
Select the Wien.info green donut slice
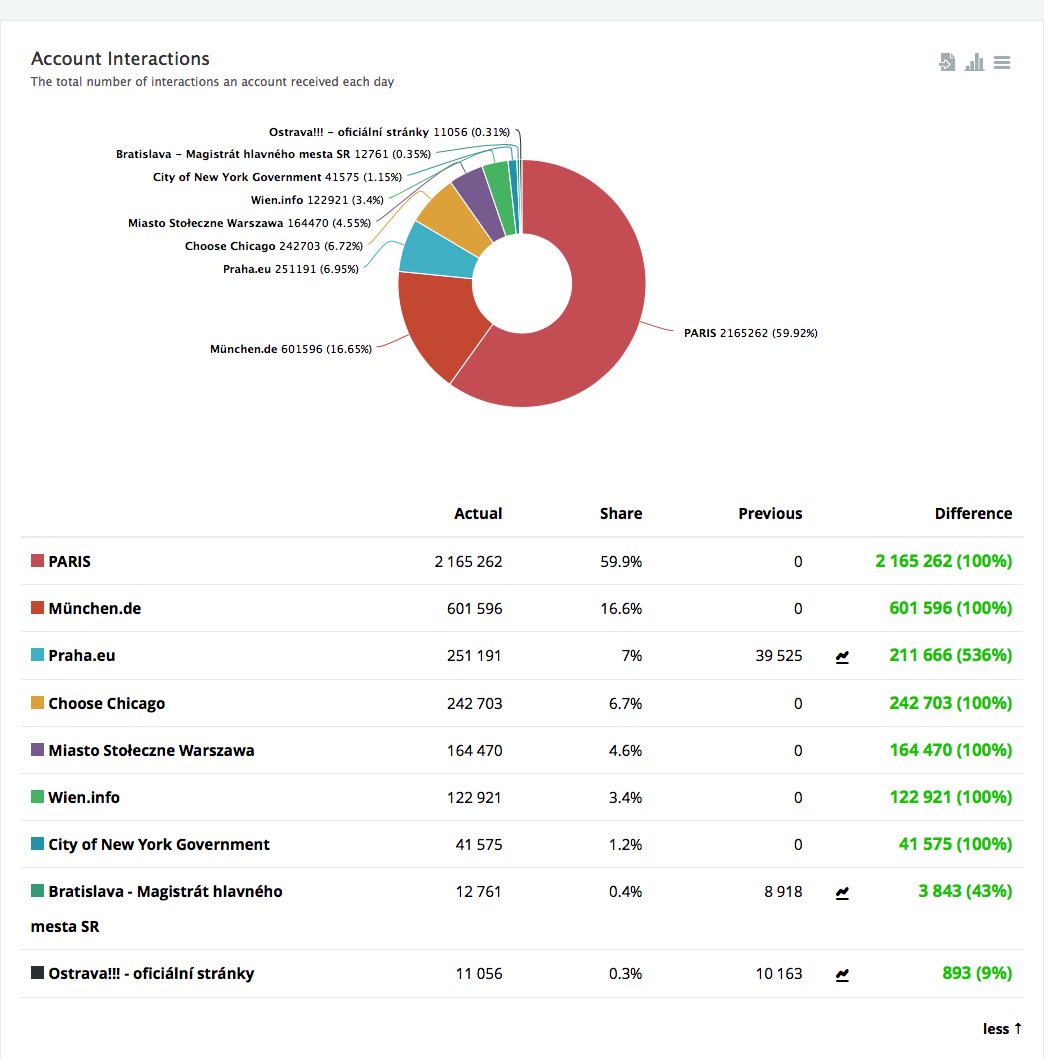click(x=501, y=196)
